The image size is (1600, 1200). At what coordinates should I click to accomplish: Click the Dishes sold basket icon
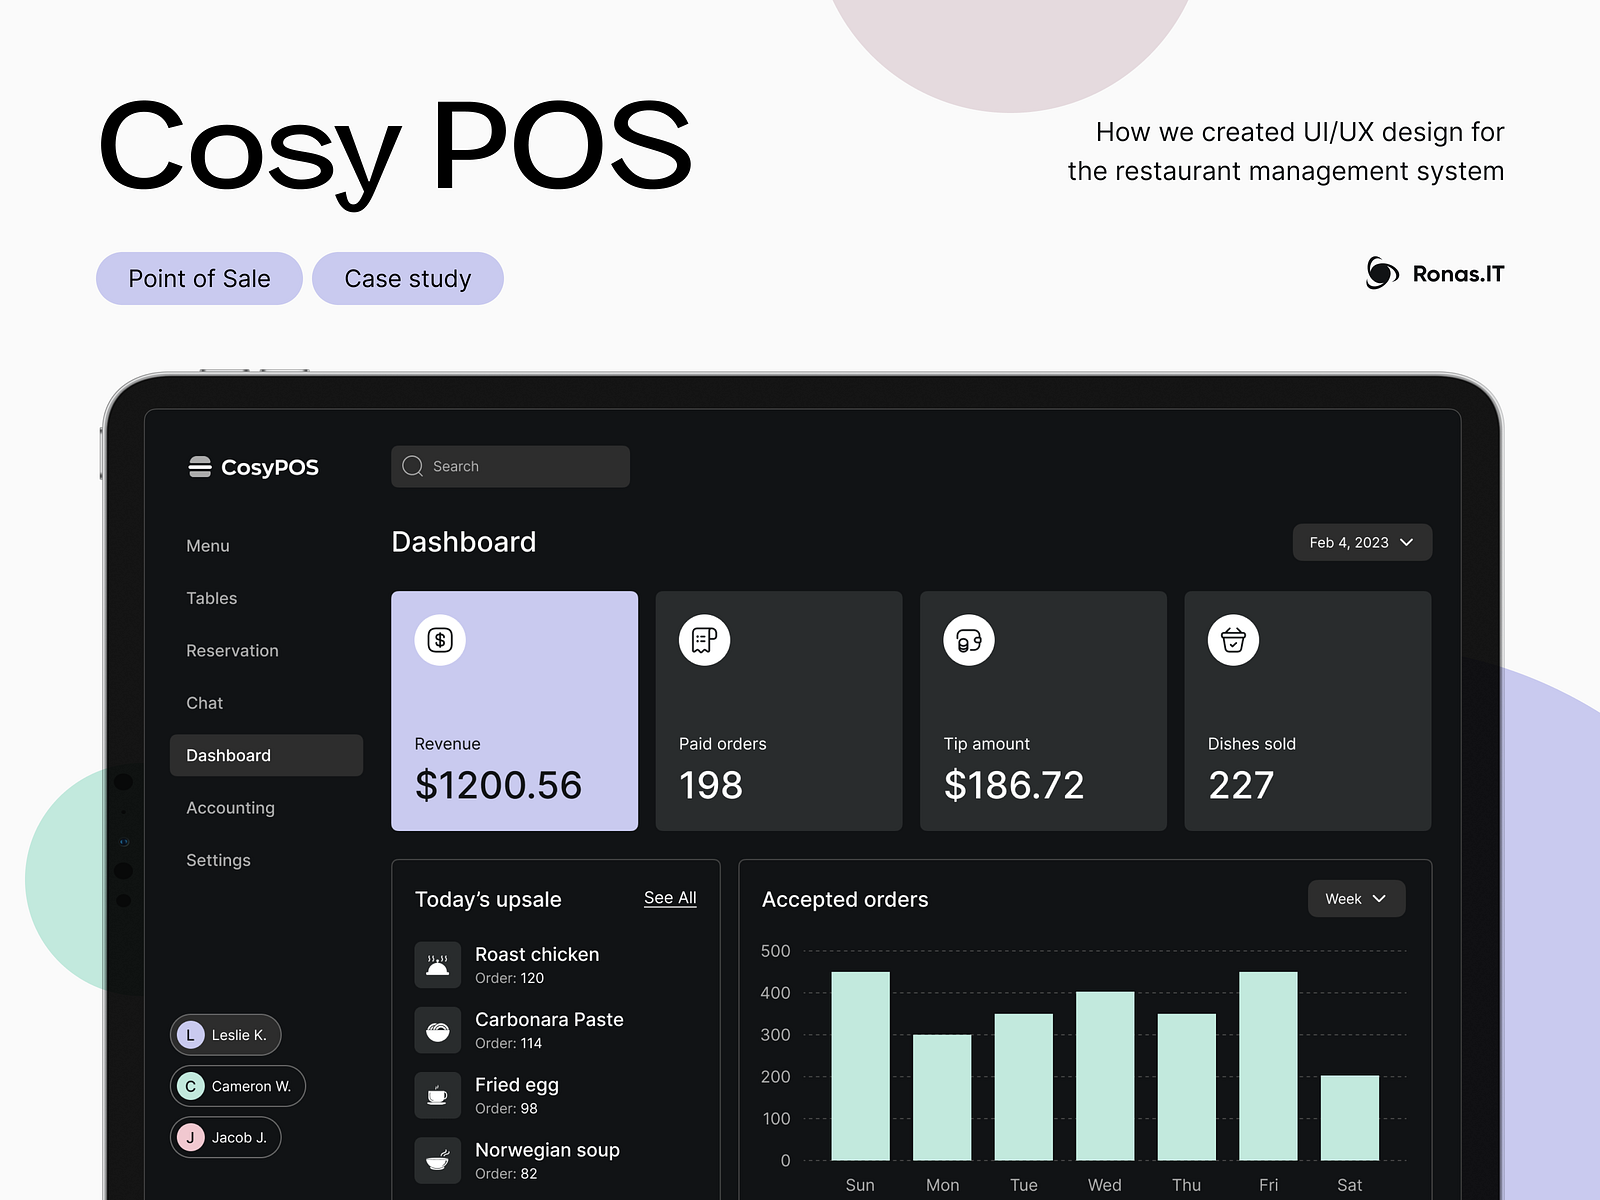pyautogui.click(x=1233, y=640)
